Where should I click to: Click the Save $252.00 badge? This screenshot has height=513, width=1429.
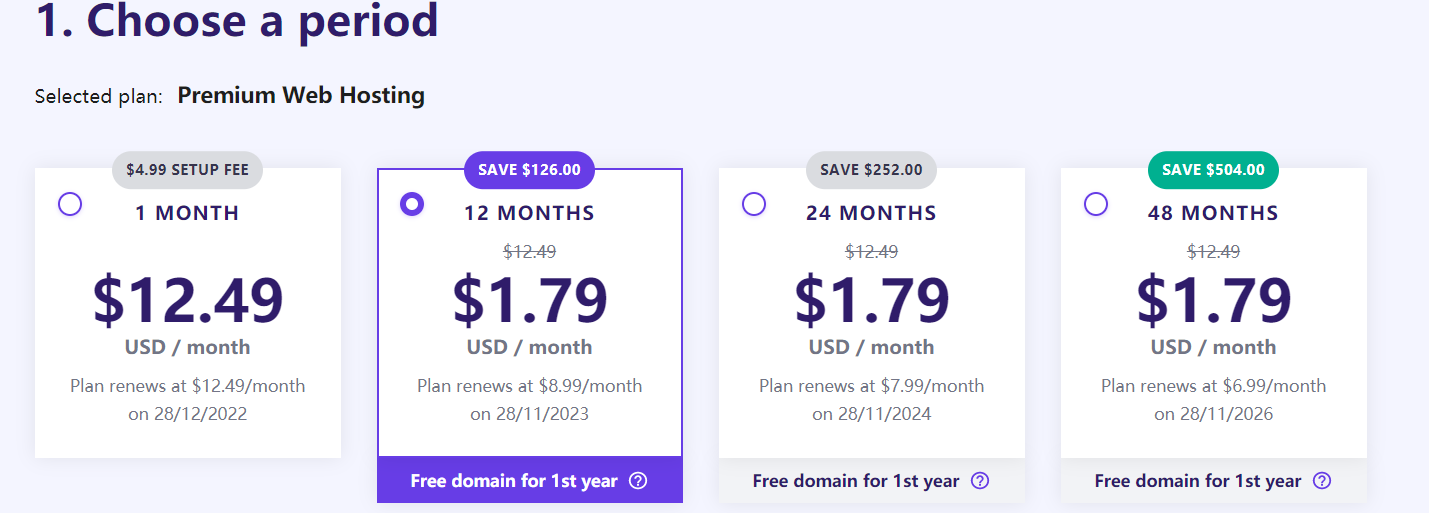pos(871,170)
